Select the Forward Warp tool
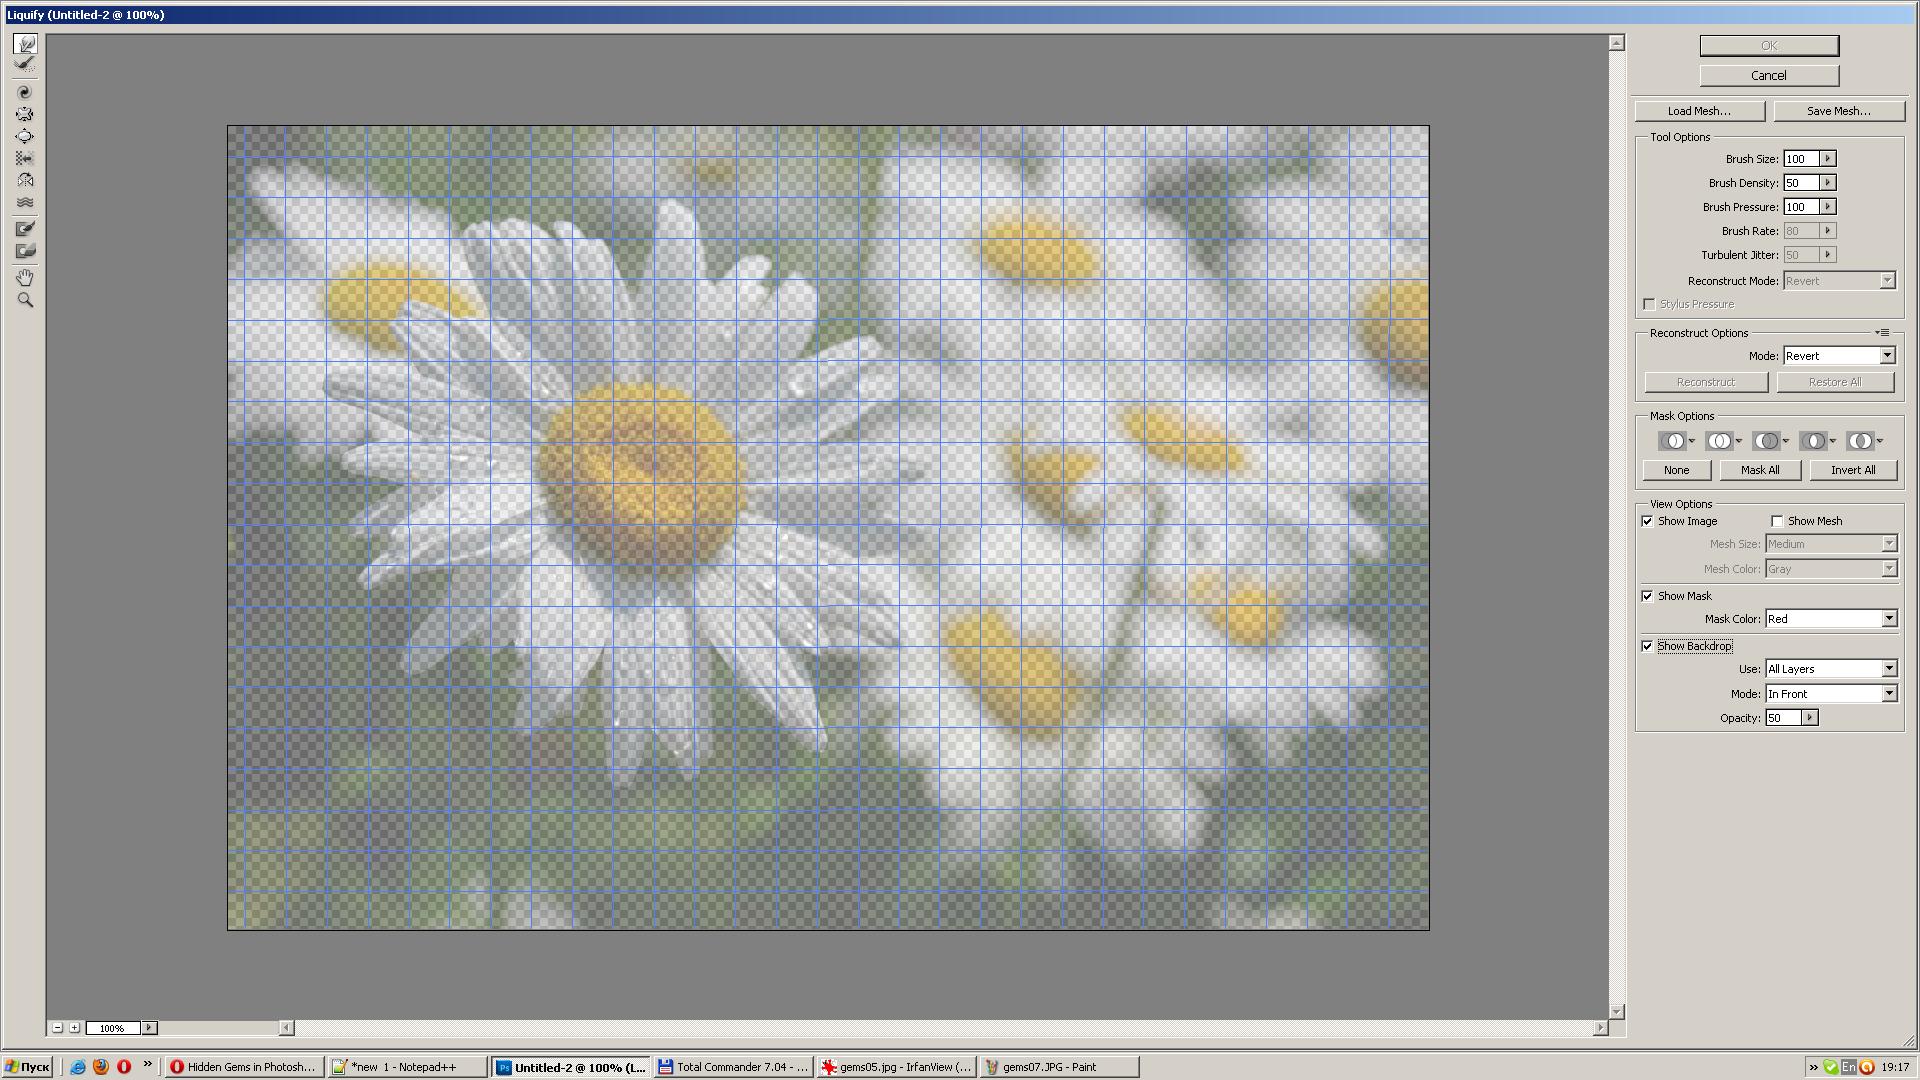 pos(25,44)
